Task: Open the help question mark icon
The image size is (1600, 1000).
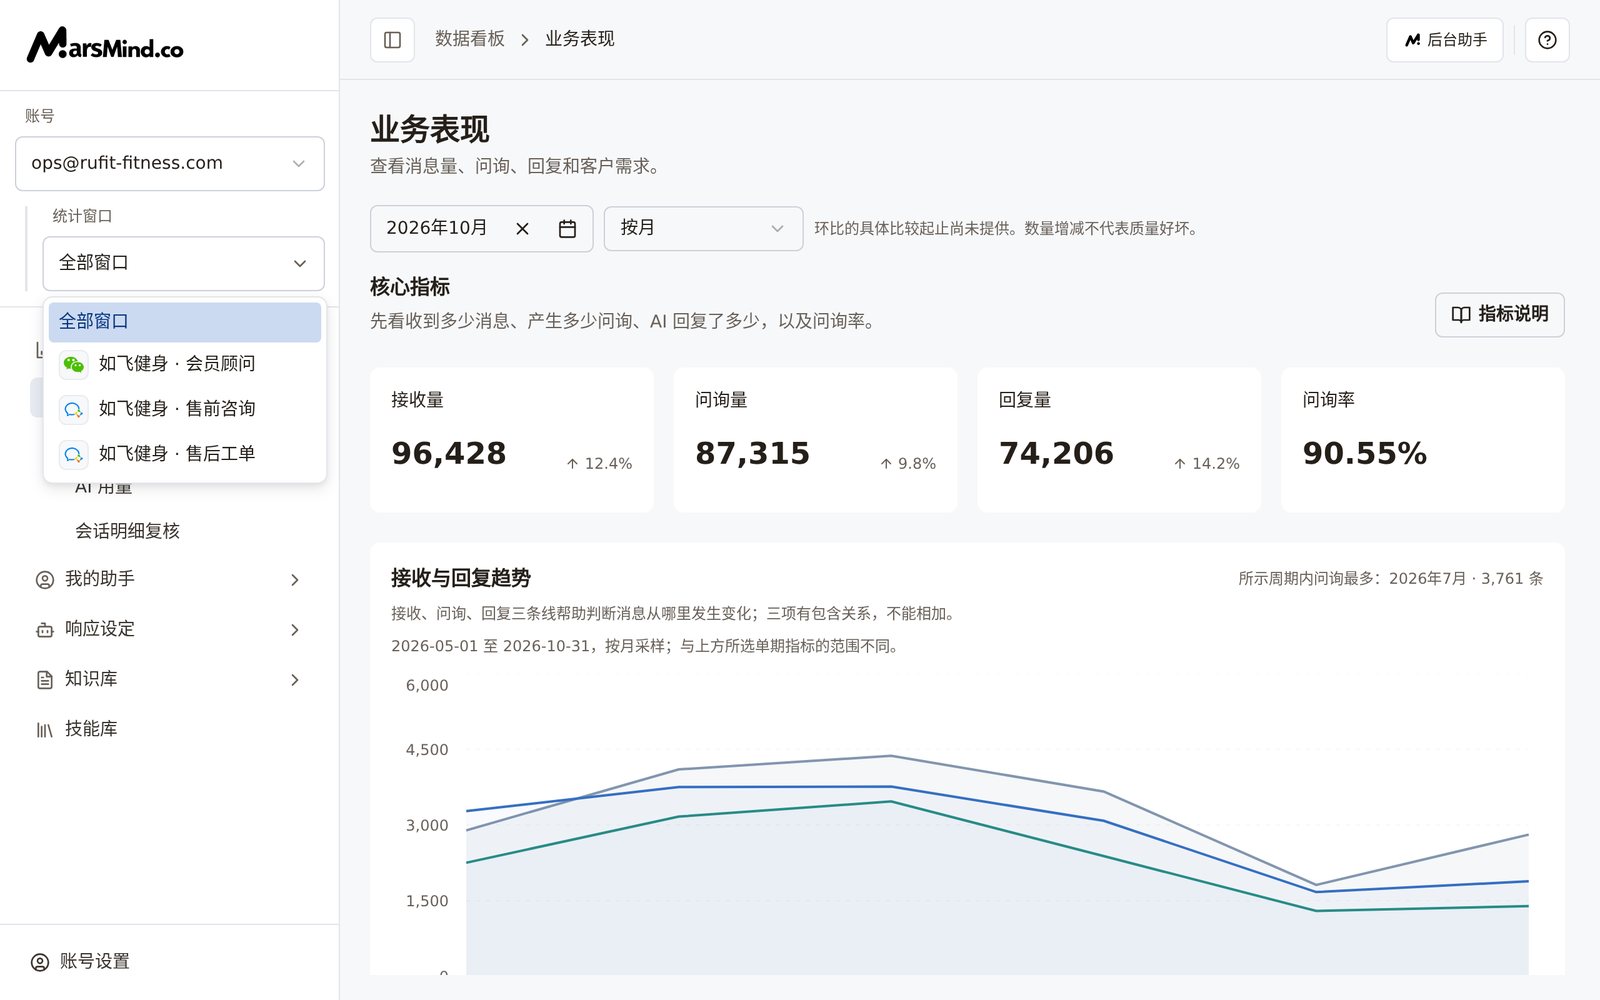Action: click(x=1547, y=40)
